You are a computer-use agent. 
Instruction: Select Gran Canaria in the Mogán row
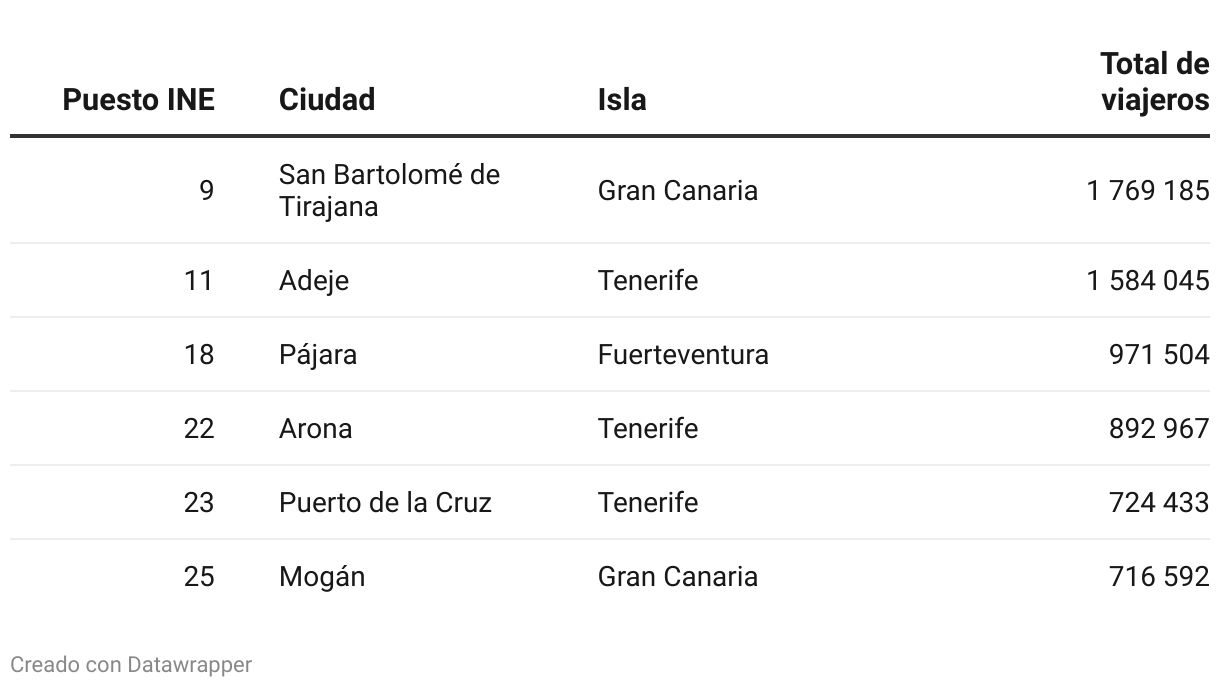[x=678, y=577]
